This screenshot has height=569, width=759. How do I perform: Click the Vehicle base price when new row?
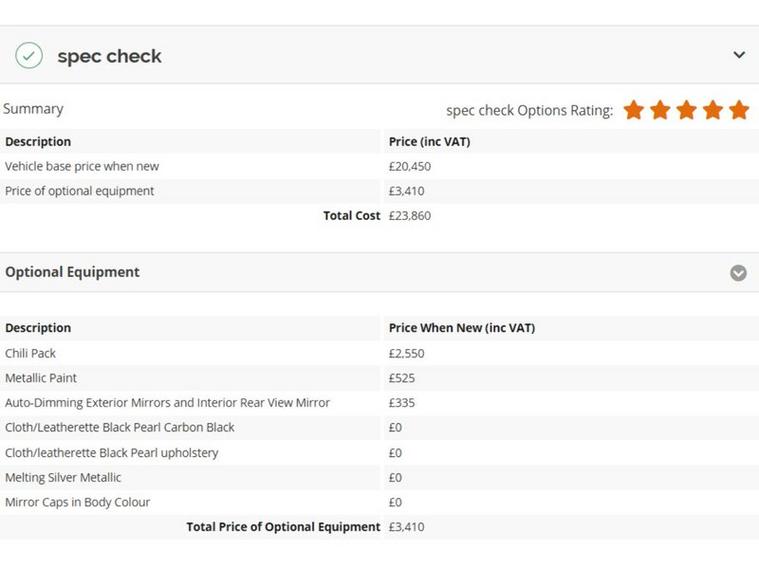point(380,167)
